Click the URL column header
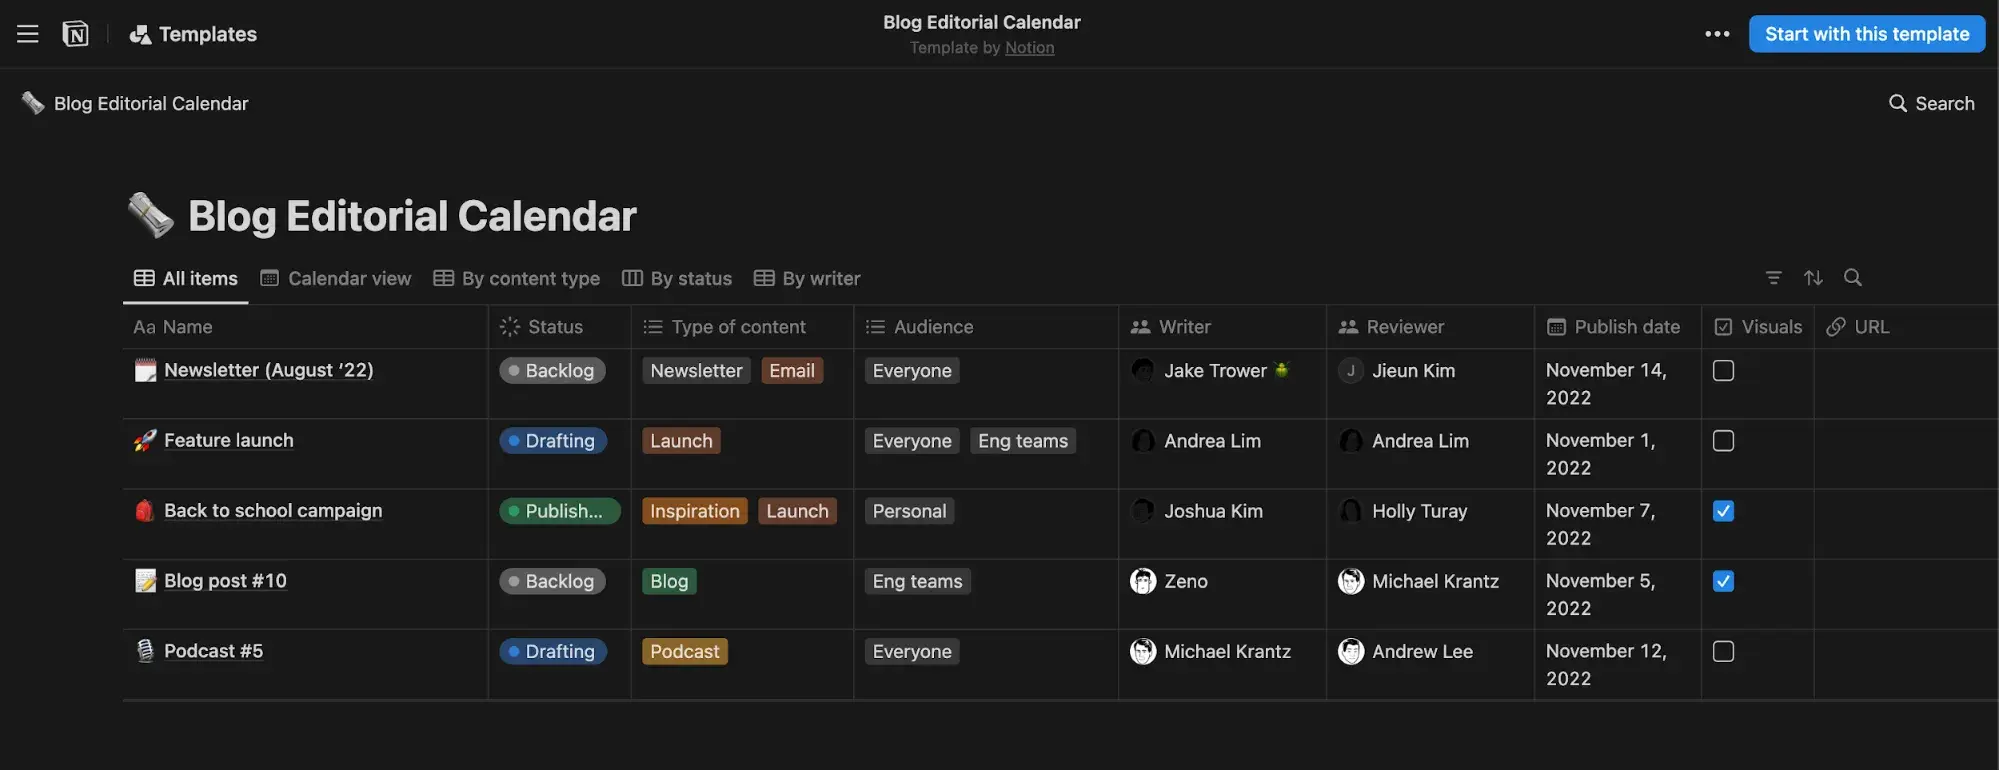1999x771 pixels. click(x=1905, y=327)
